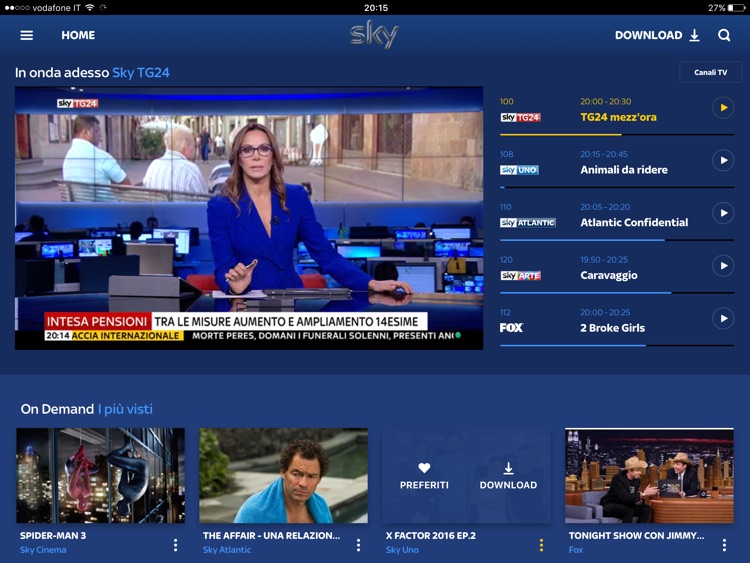
Task: Tap DOWNLOAD label in header
Action: click(649, 35)
